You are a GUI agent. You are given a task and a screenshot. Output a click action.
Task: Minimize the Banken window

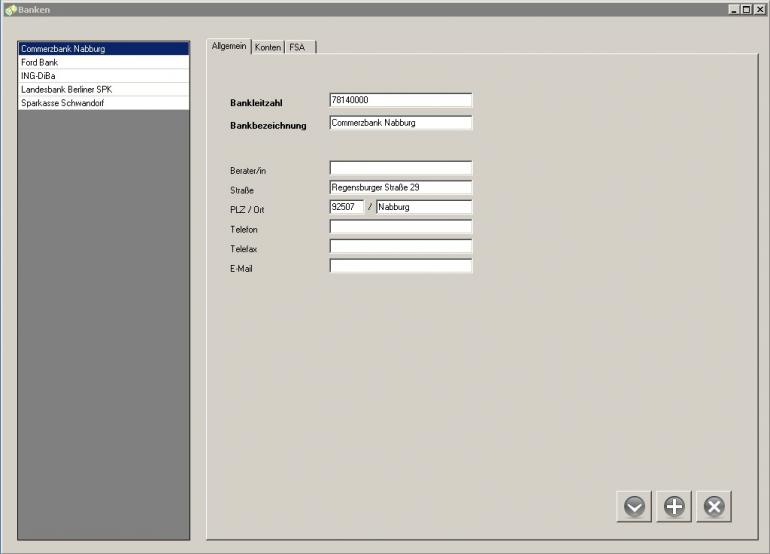tap(734, 9)
